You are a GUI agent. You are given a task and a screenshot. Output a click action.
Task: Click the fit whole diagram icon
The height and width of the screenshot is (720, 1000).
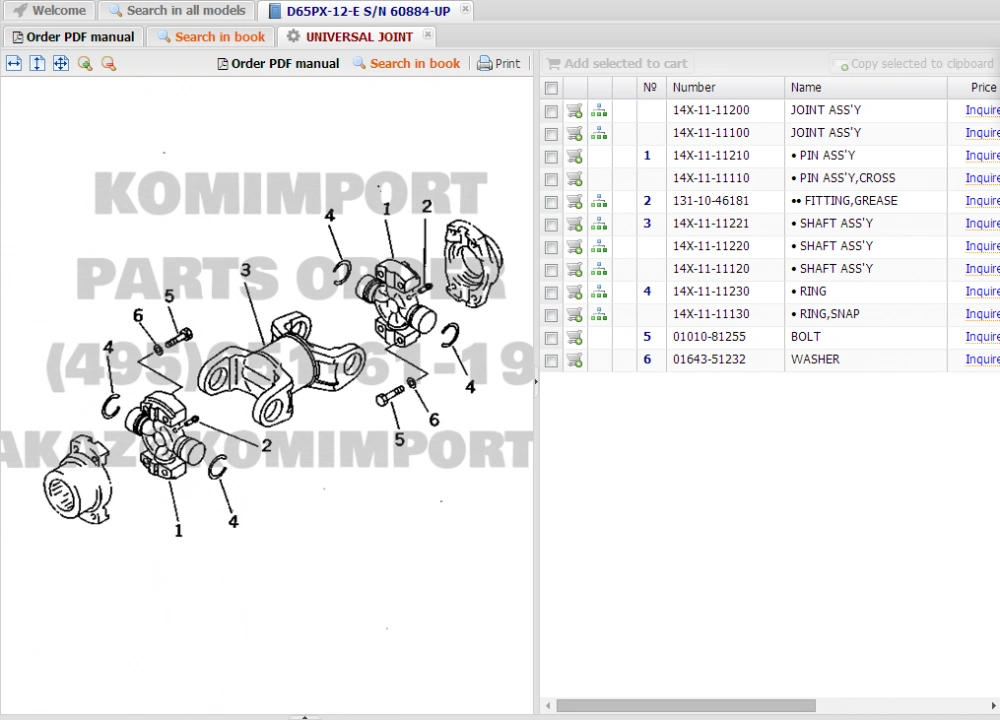[x=61, y=63]
